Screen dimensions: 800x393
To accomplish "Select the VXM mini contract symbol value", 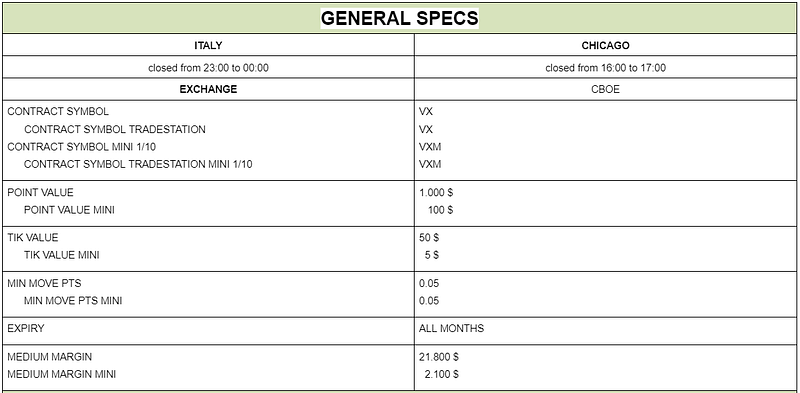I will pyautogui.click(x=430, y=147).
